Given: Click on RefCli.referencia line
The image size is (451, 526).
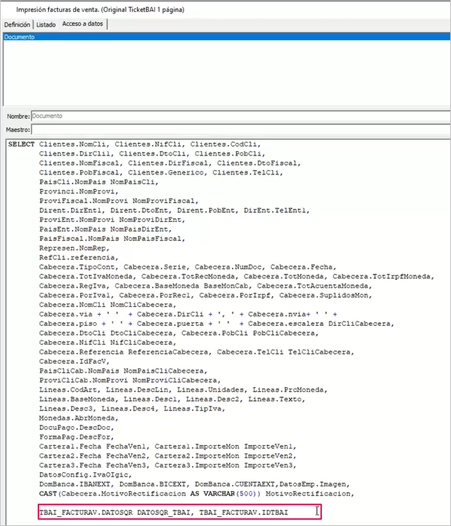Looking at the screenshot, I should [79, 257].
